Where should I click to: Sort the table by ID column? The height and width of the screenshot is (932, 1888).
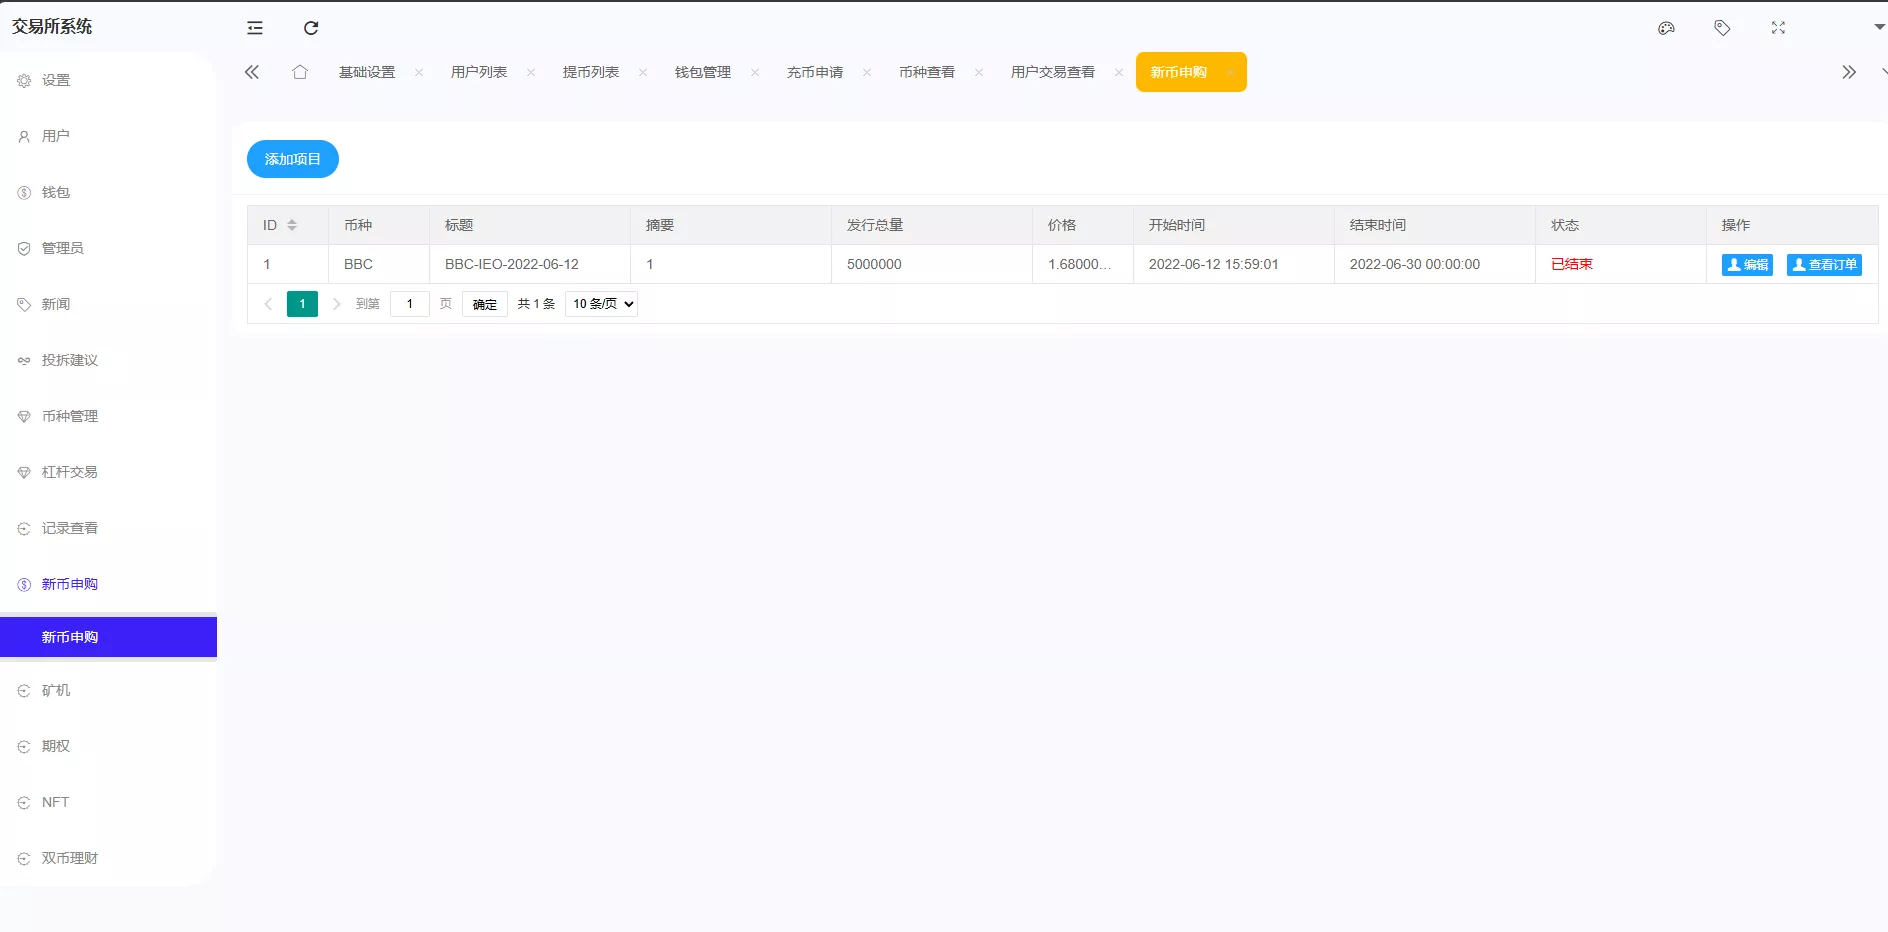[292, 225]
